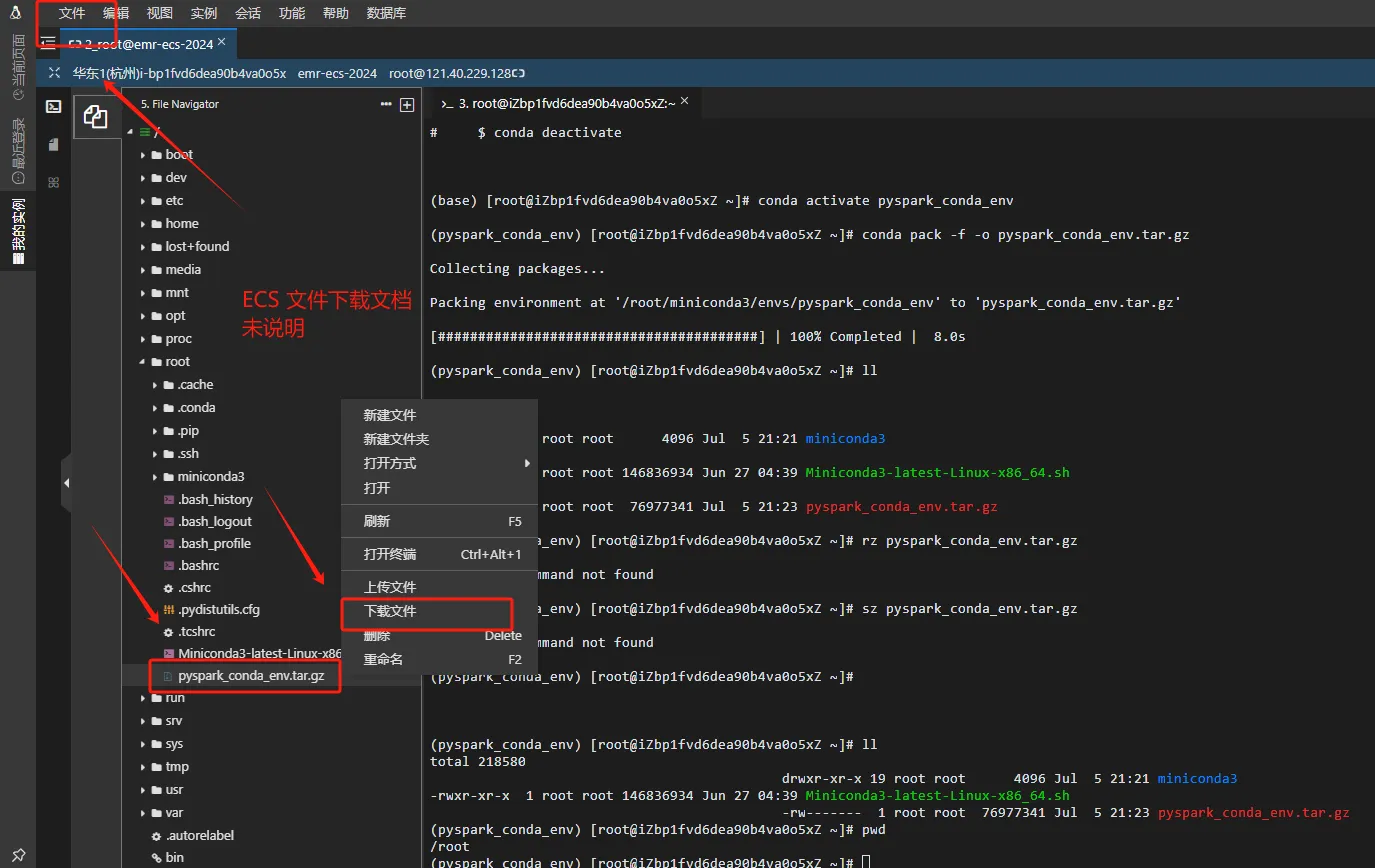
Task: Open the 功能 menu
Action: click(292, 13)
